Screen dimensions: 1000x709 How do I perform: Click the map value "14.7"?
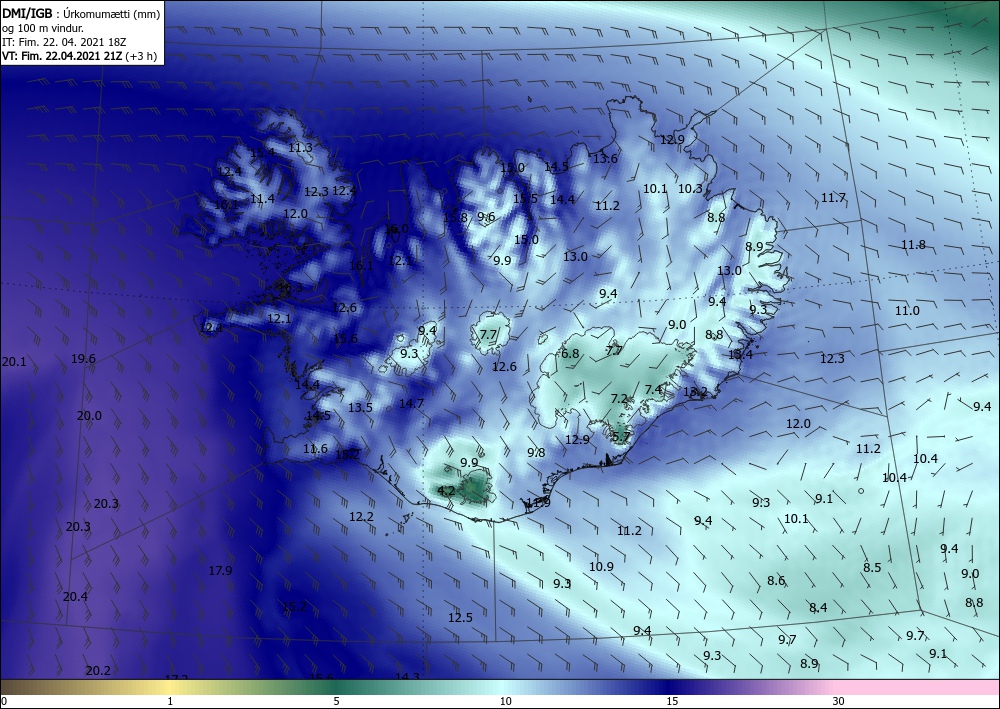point(411,403)
